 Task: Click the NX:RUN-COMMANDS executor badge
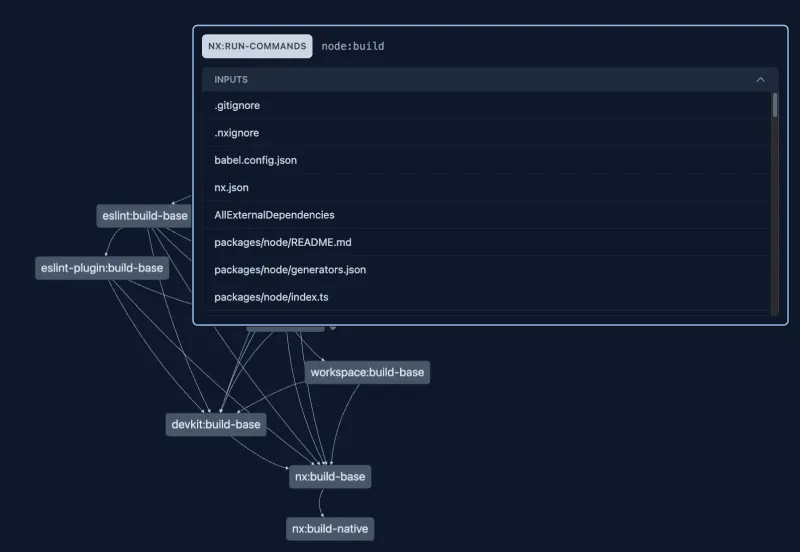[257, 46]
